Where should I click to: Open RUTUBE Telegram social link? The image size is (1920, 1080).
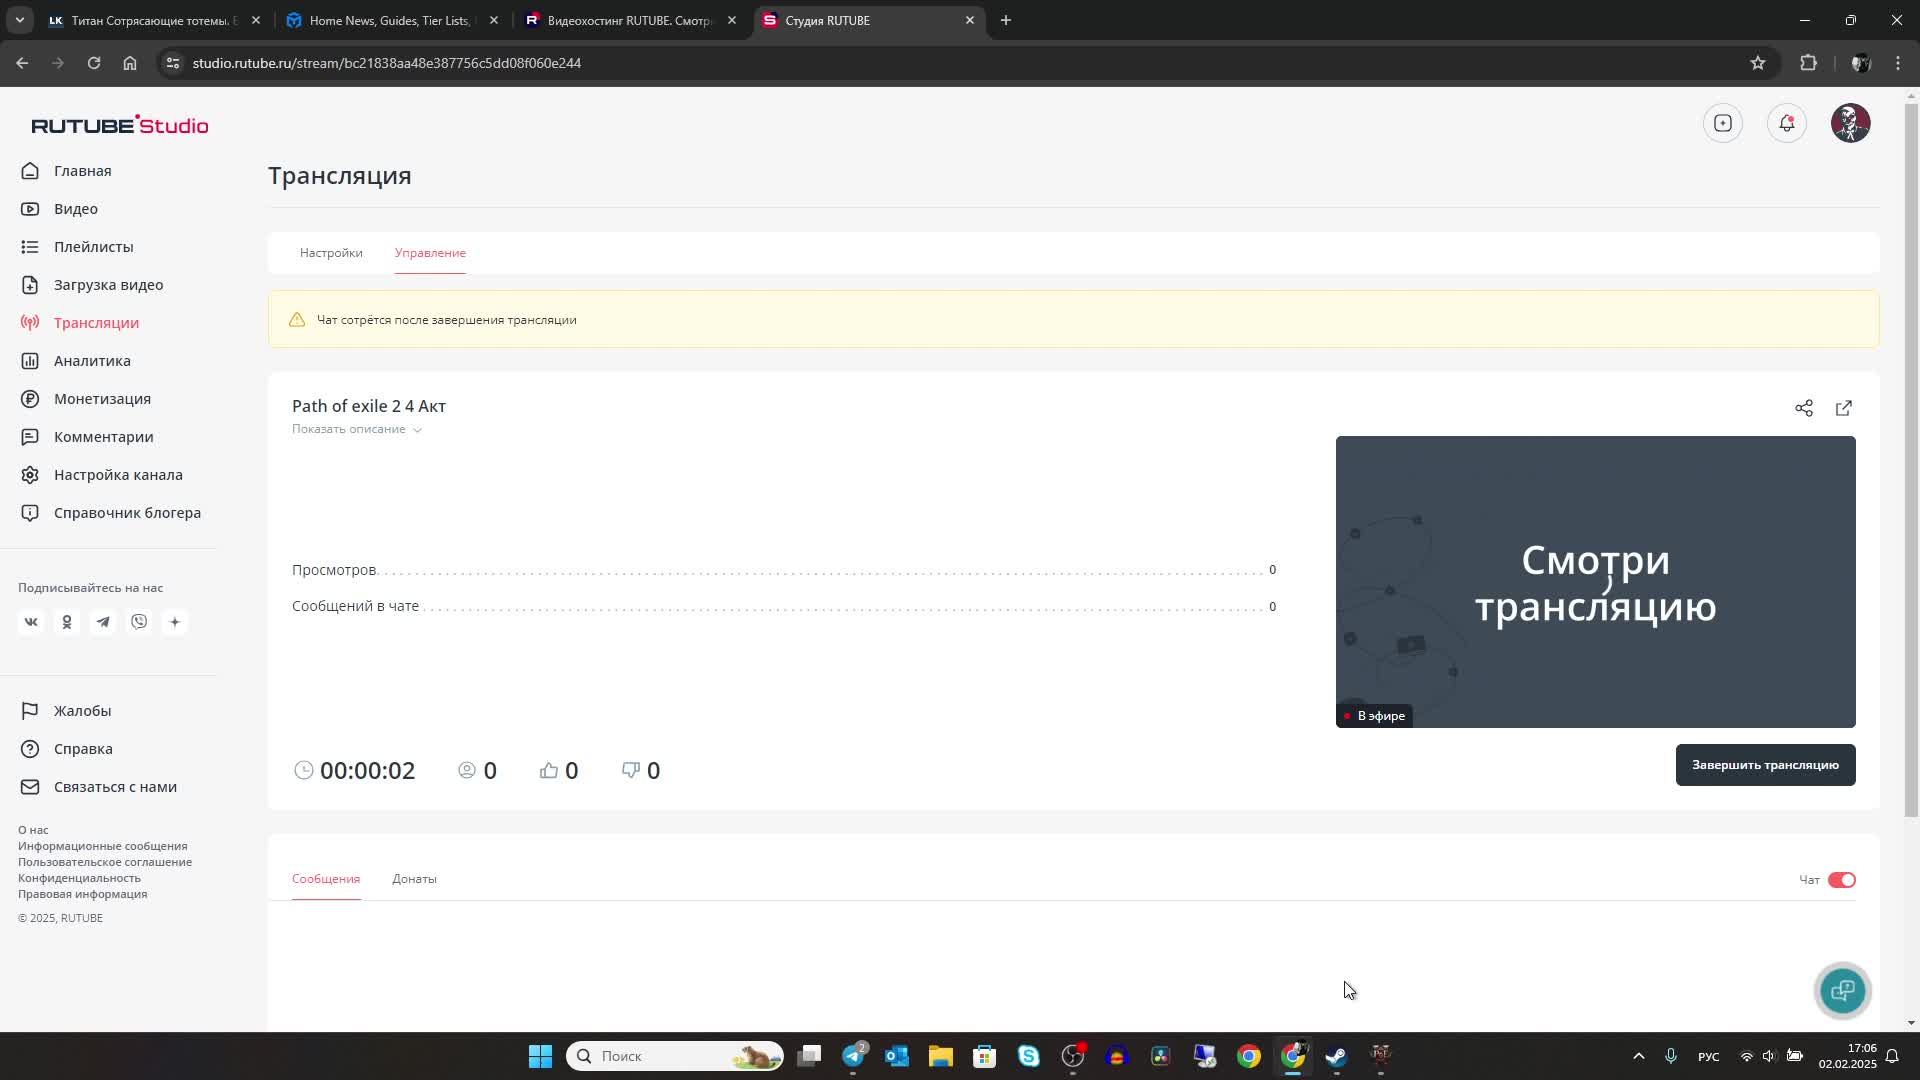pos(103,622)
